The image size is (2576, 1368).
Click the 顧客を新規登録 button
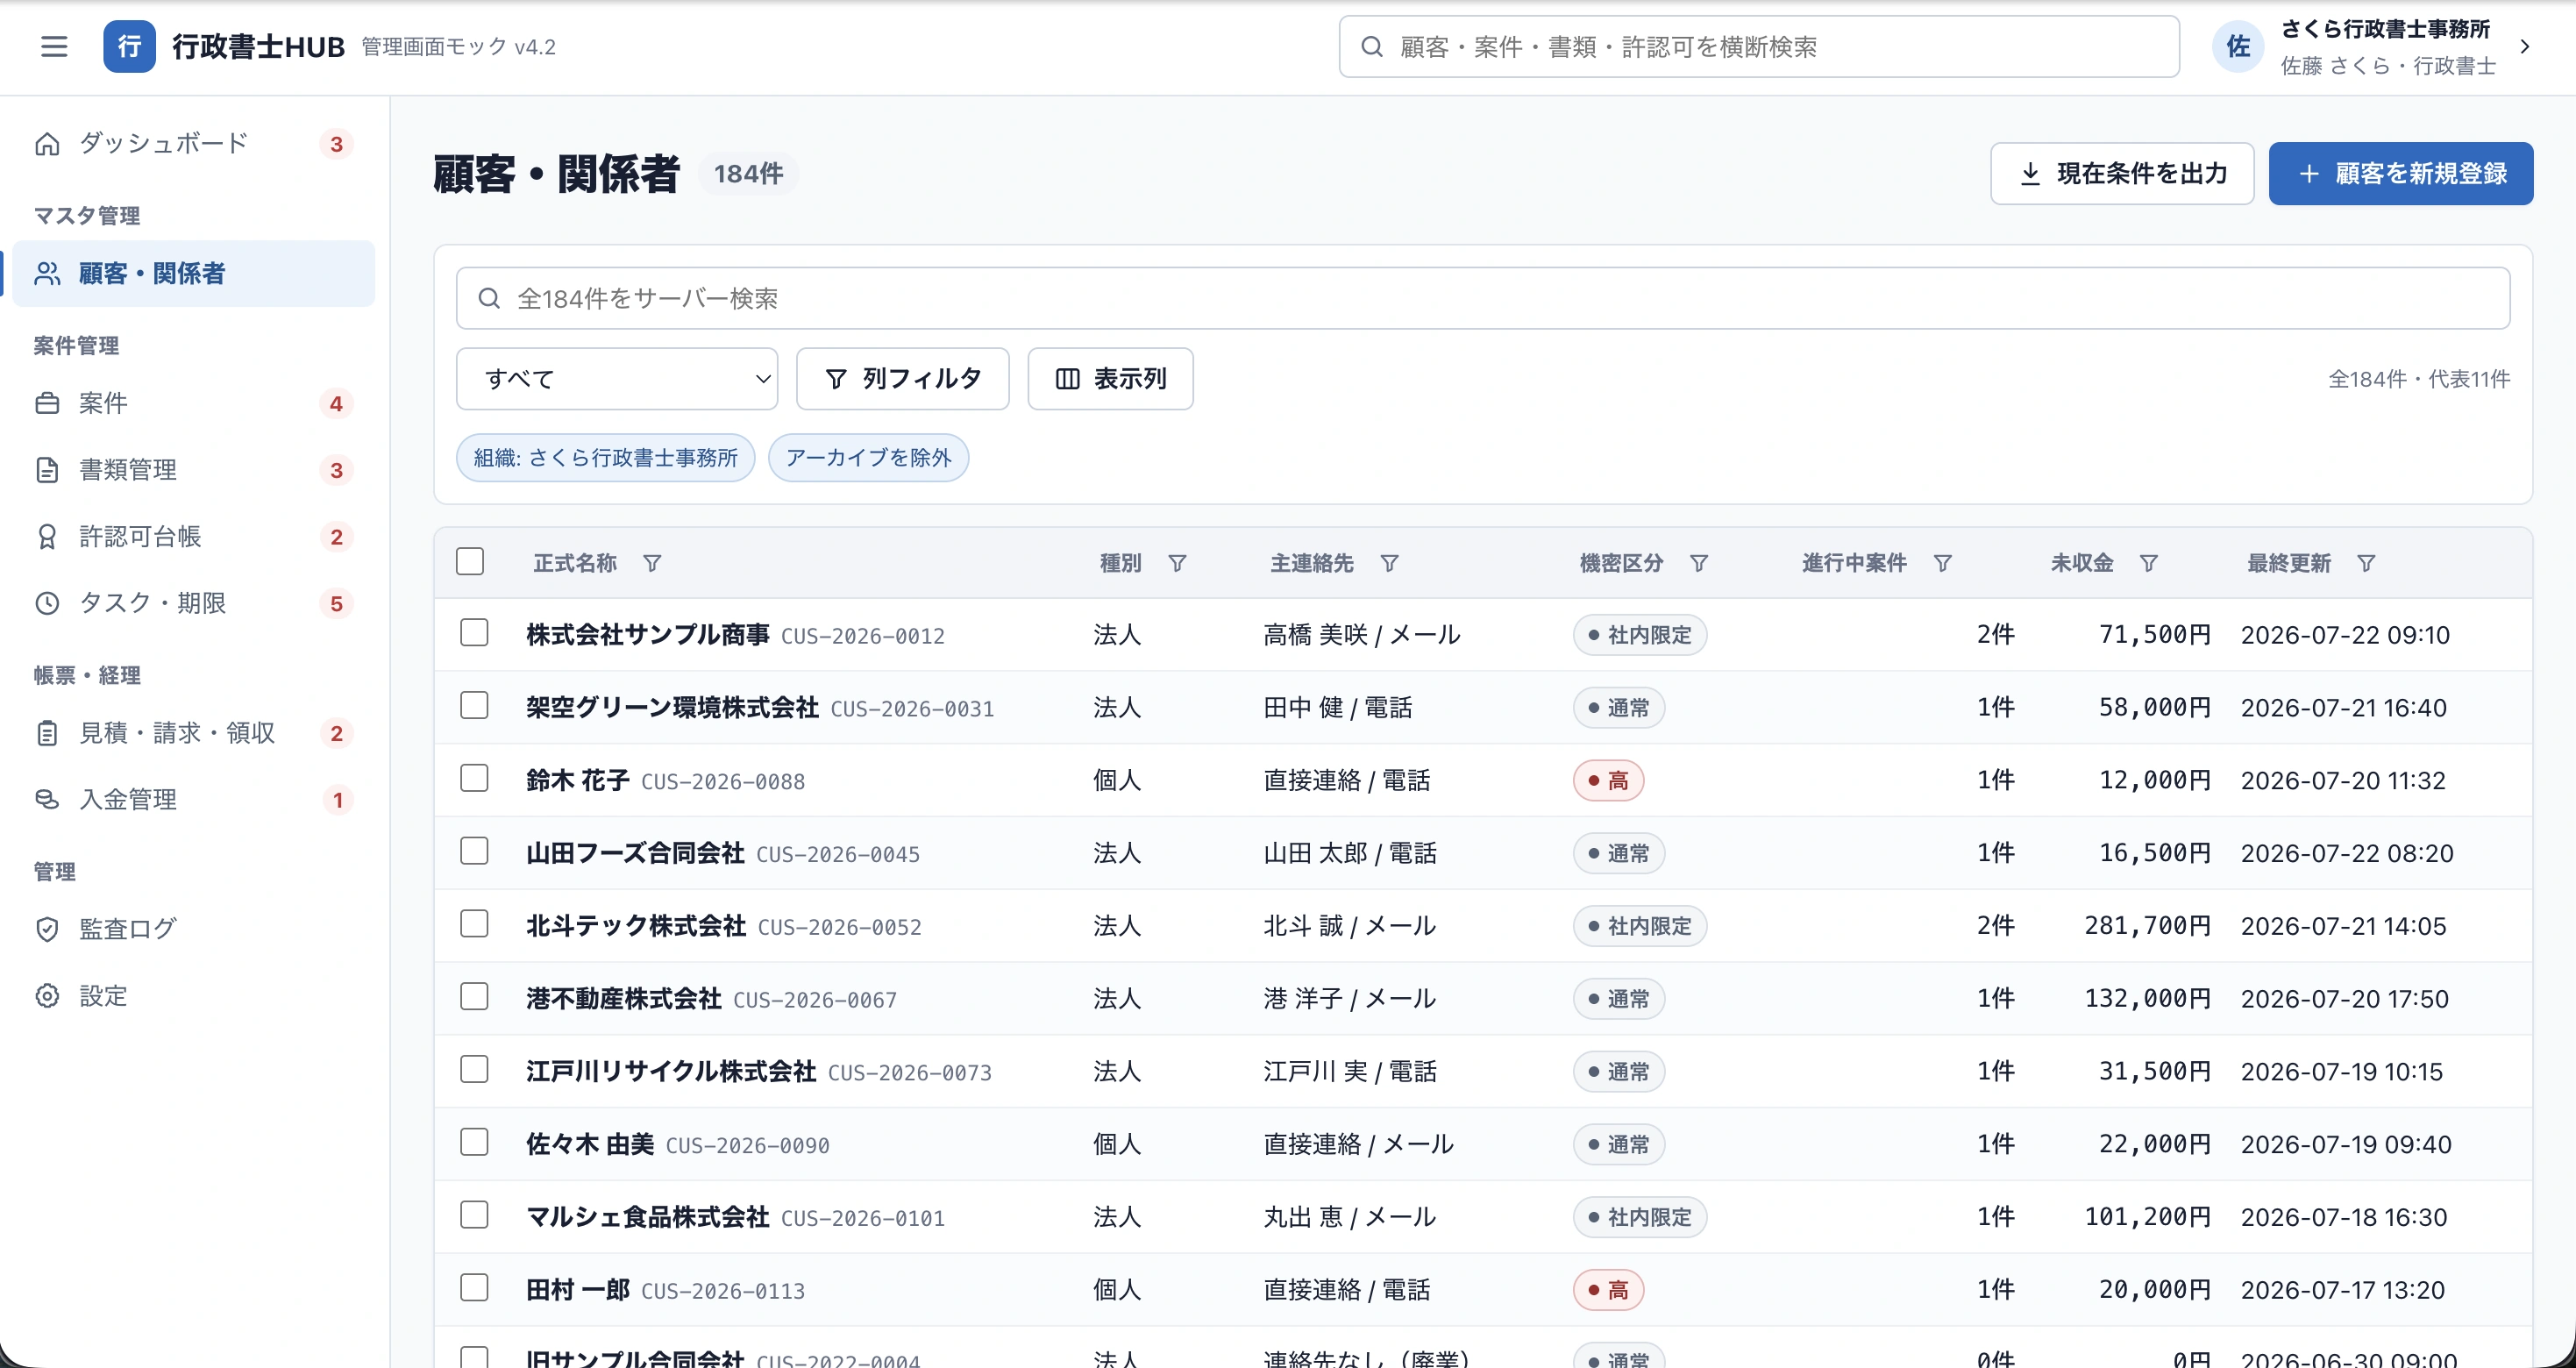[2400, 173]
